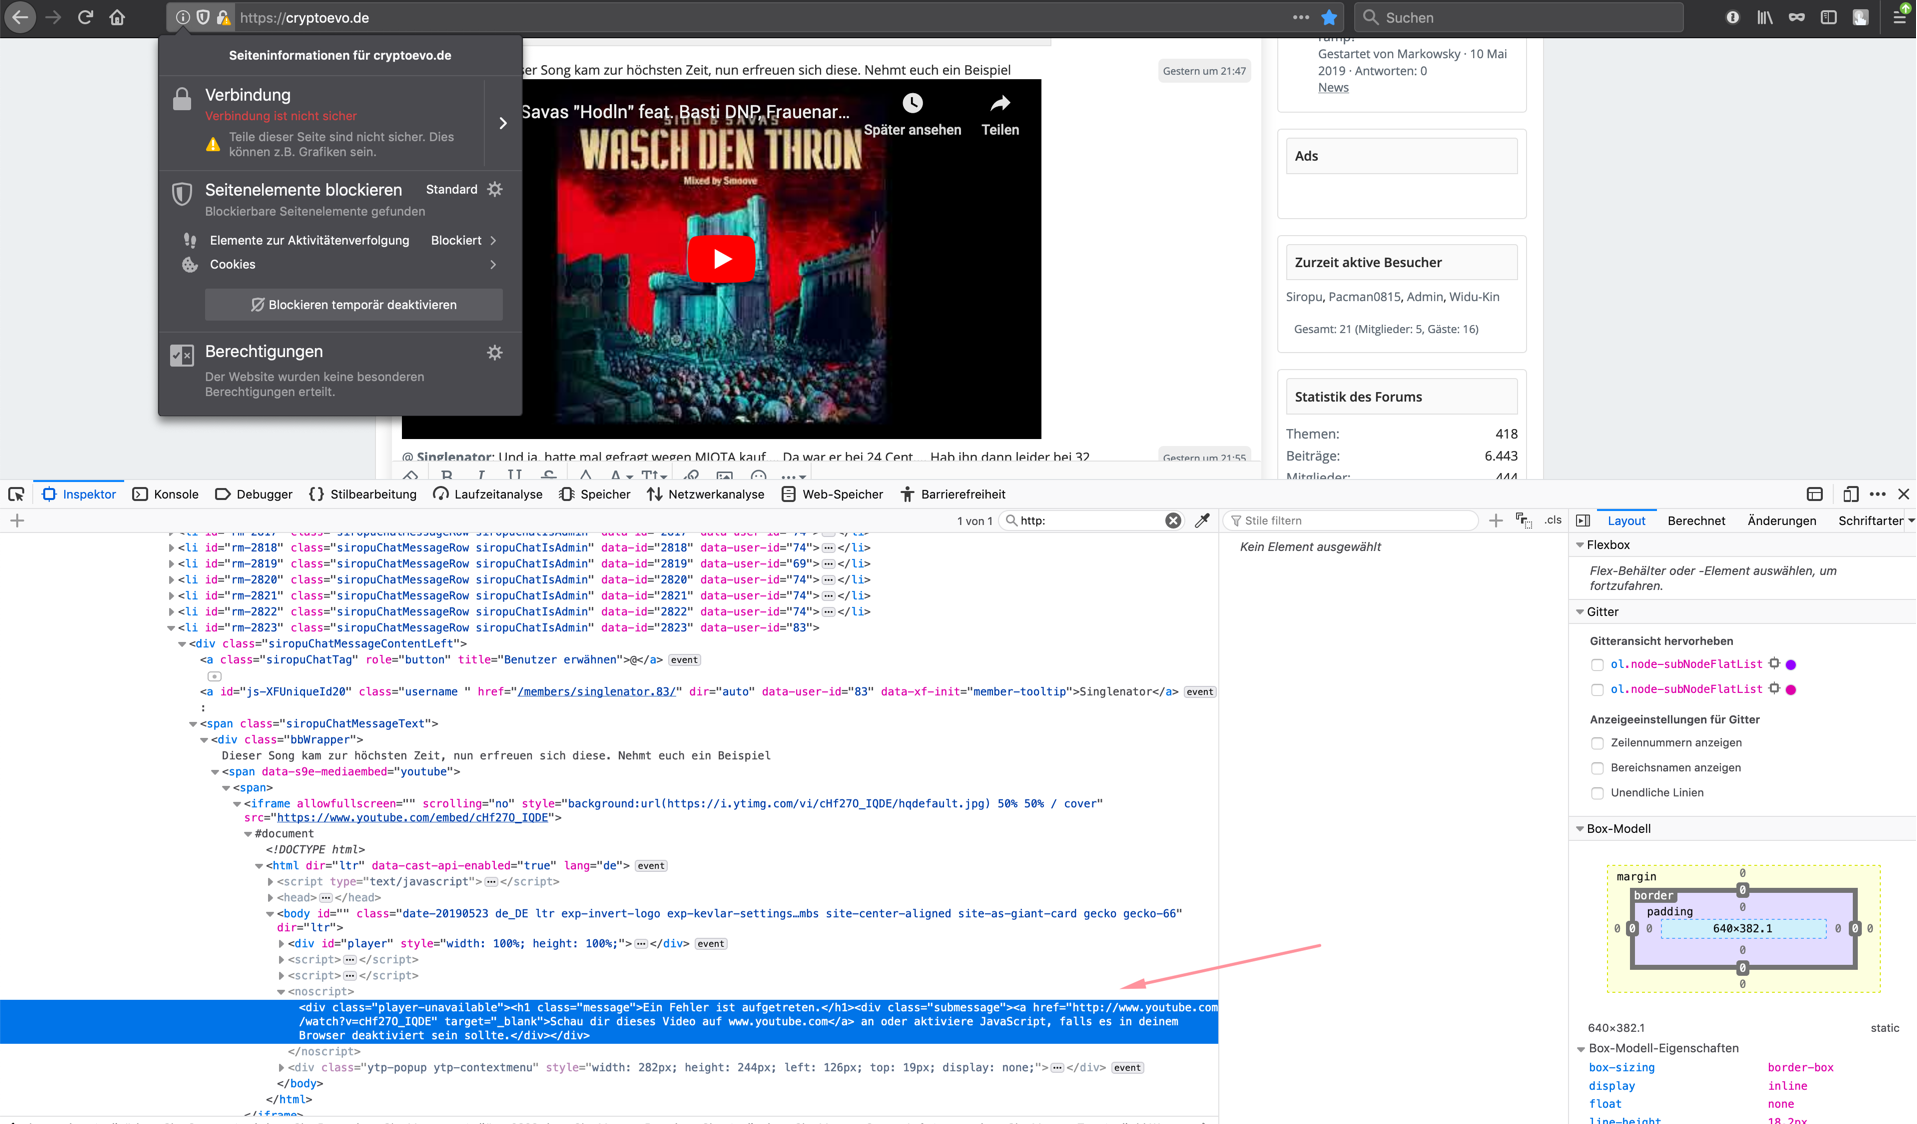Image resolution: width=1917 pixels, height=1124 pixels.
Task: Open the News link in sidebar
Action: click(1333, 87)
